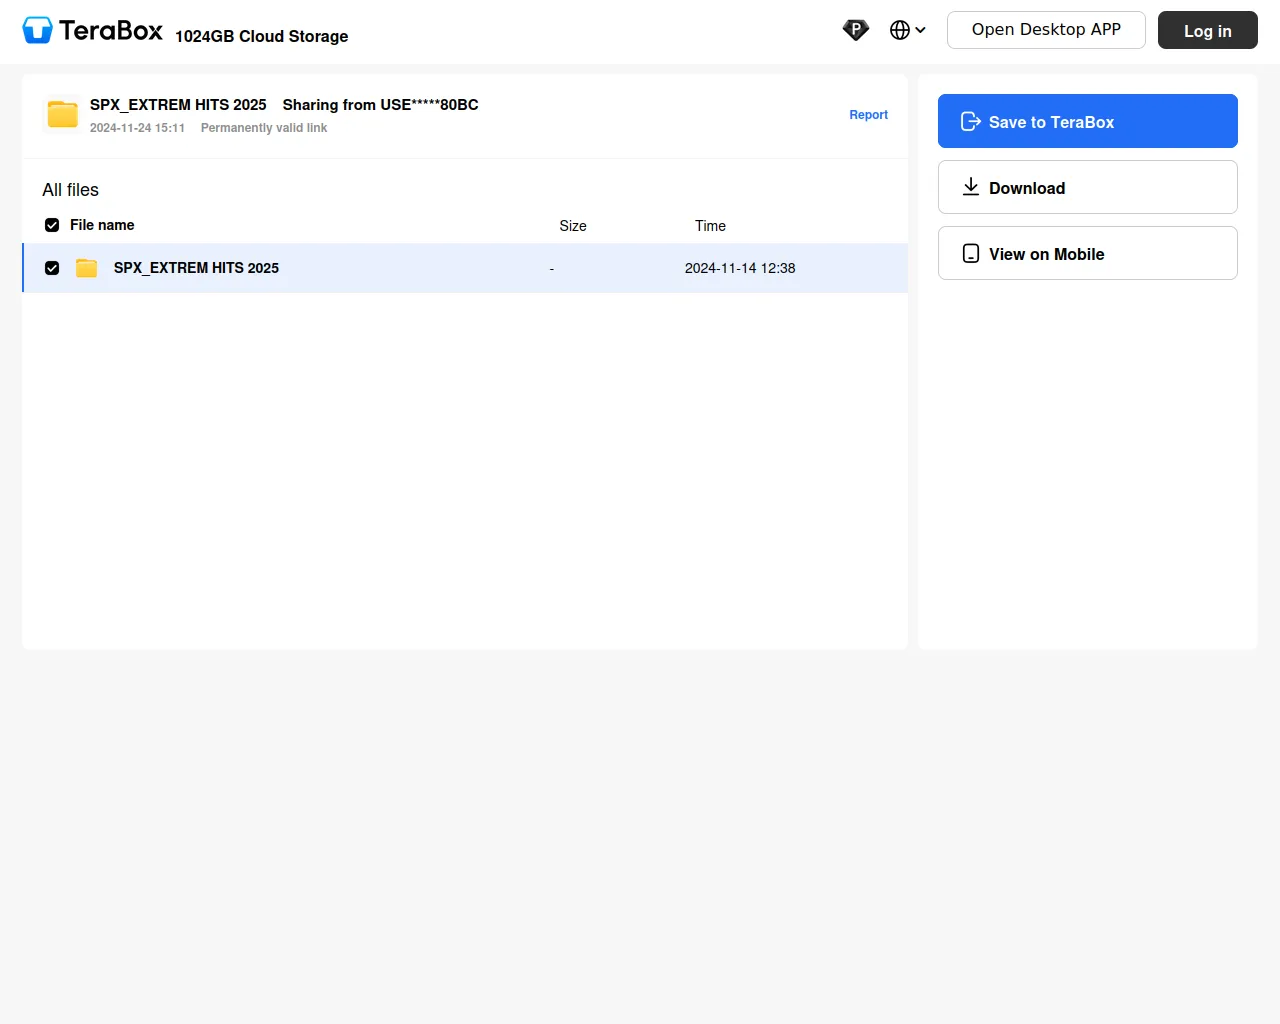Click the Download button
The height and width of the screenshot is (1024, 1280).
pos(1088,187)
